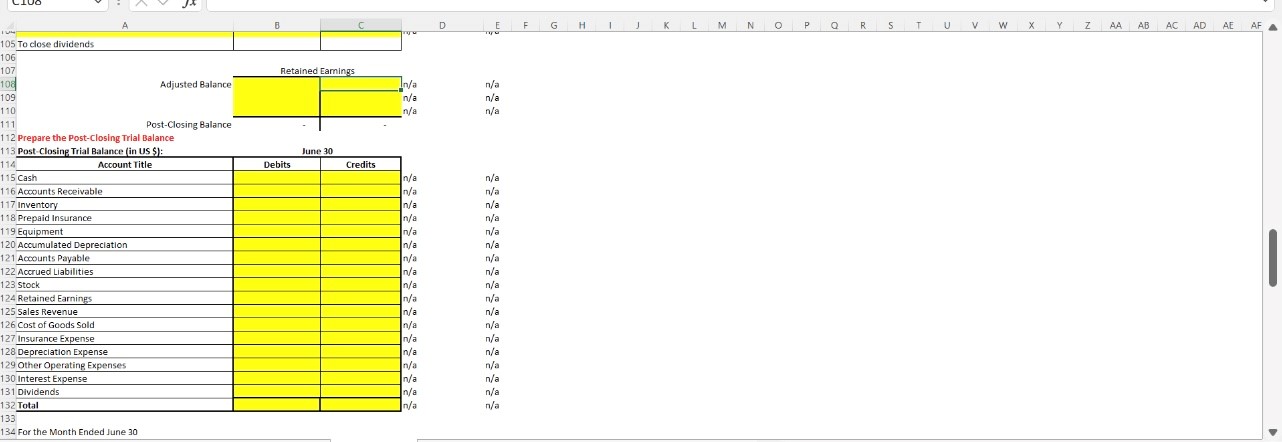Select the 'Depreciation Expense' account cell
Image resolution: width=1282 pixels, height=442 pixels.
coord(125,352)
